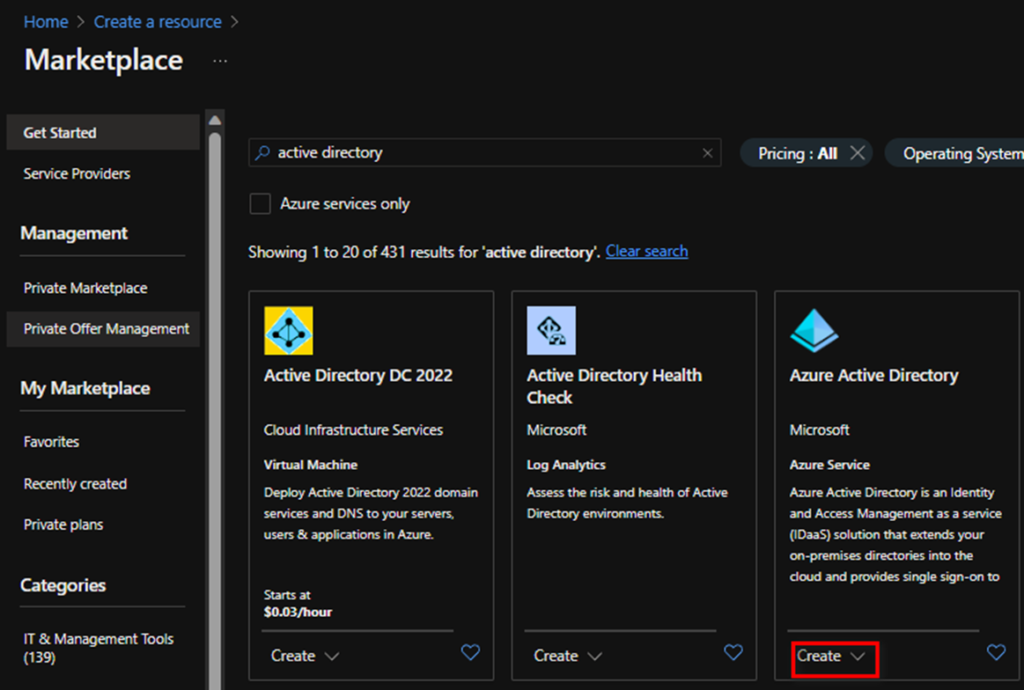This screenshot has height=690, width=1024.
Task: Click the Virtual Machine label
Action: (x=310, y=465)
